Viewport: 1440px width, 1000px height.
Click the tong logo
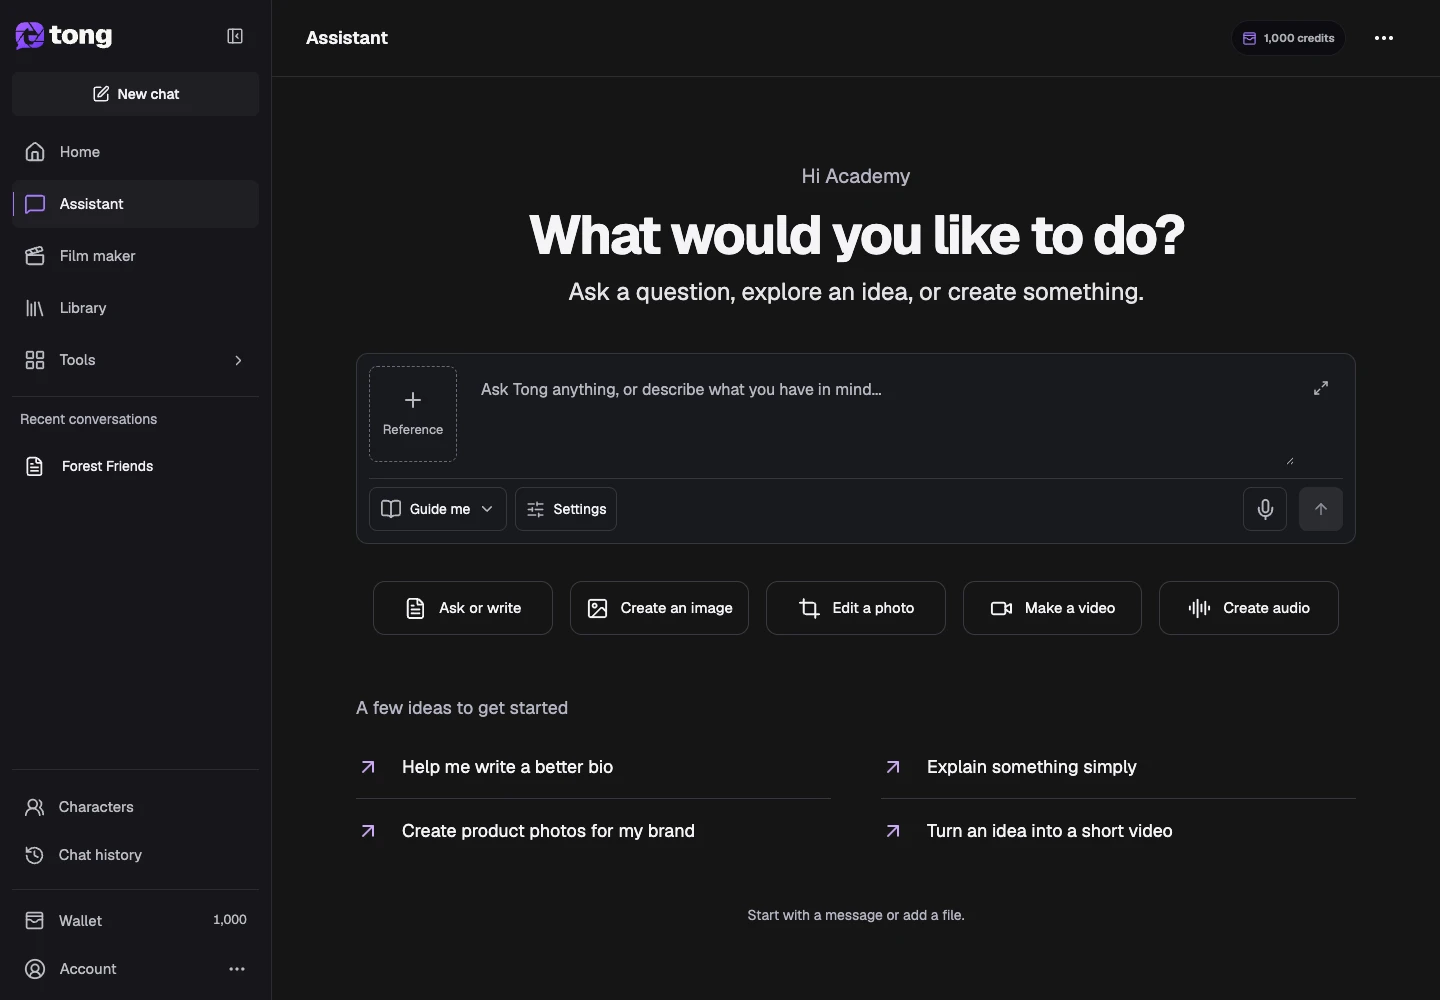click(64, 36)
